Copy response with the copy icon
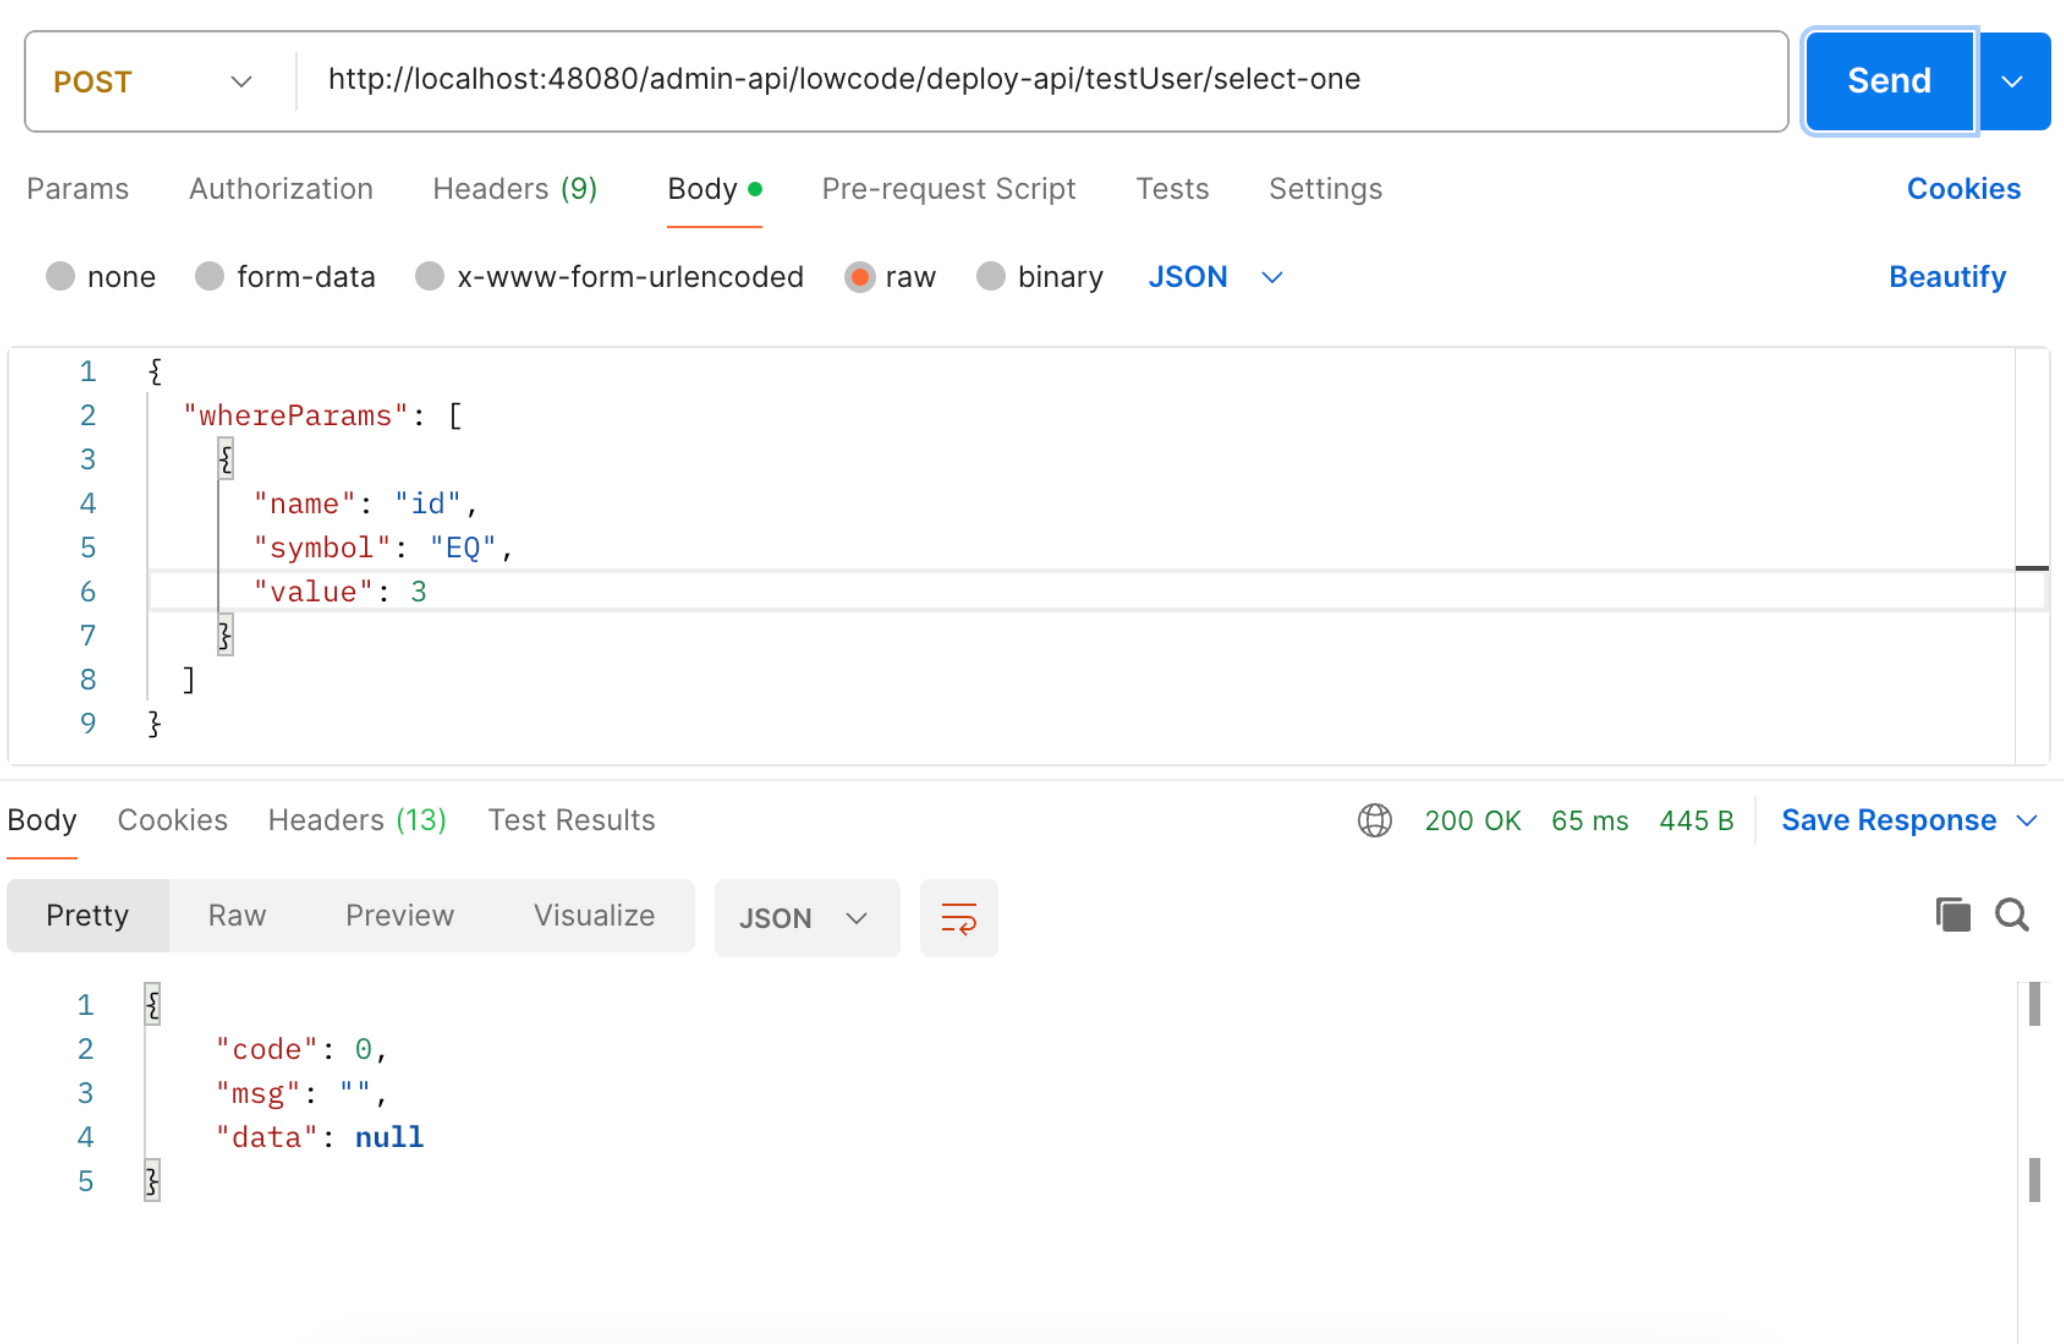 tap(1952, 914)
